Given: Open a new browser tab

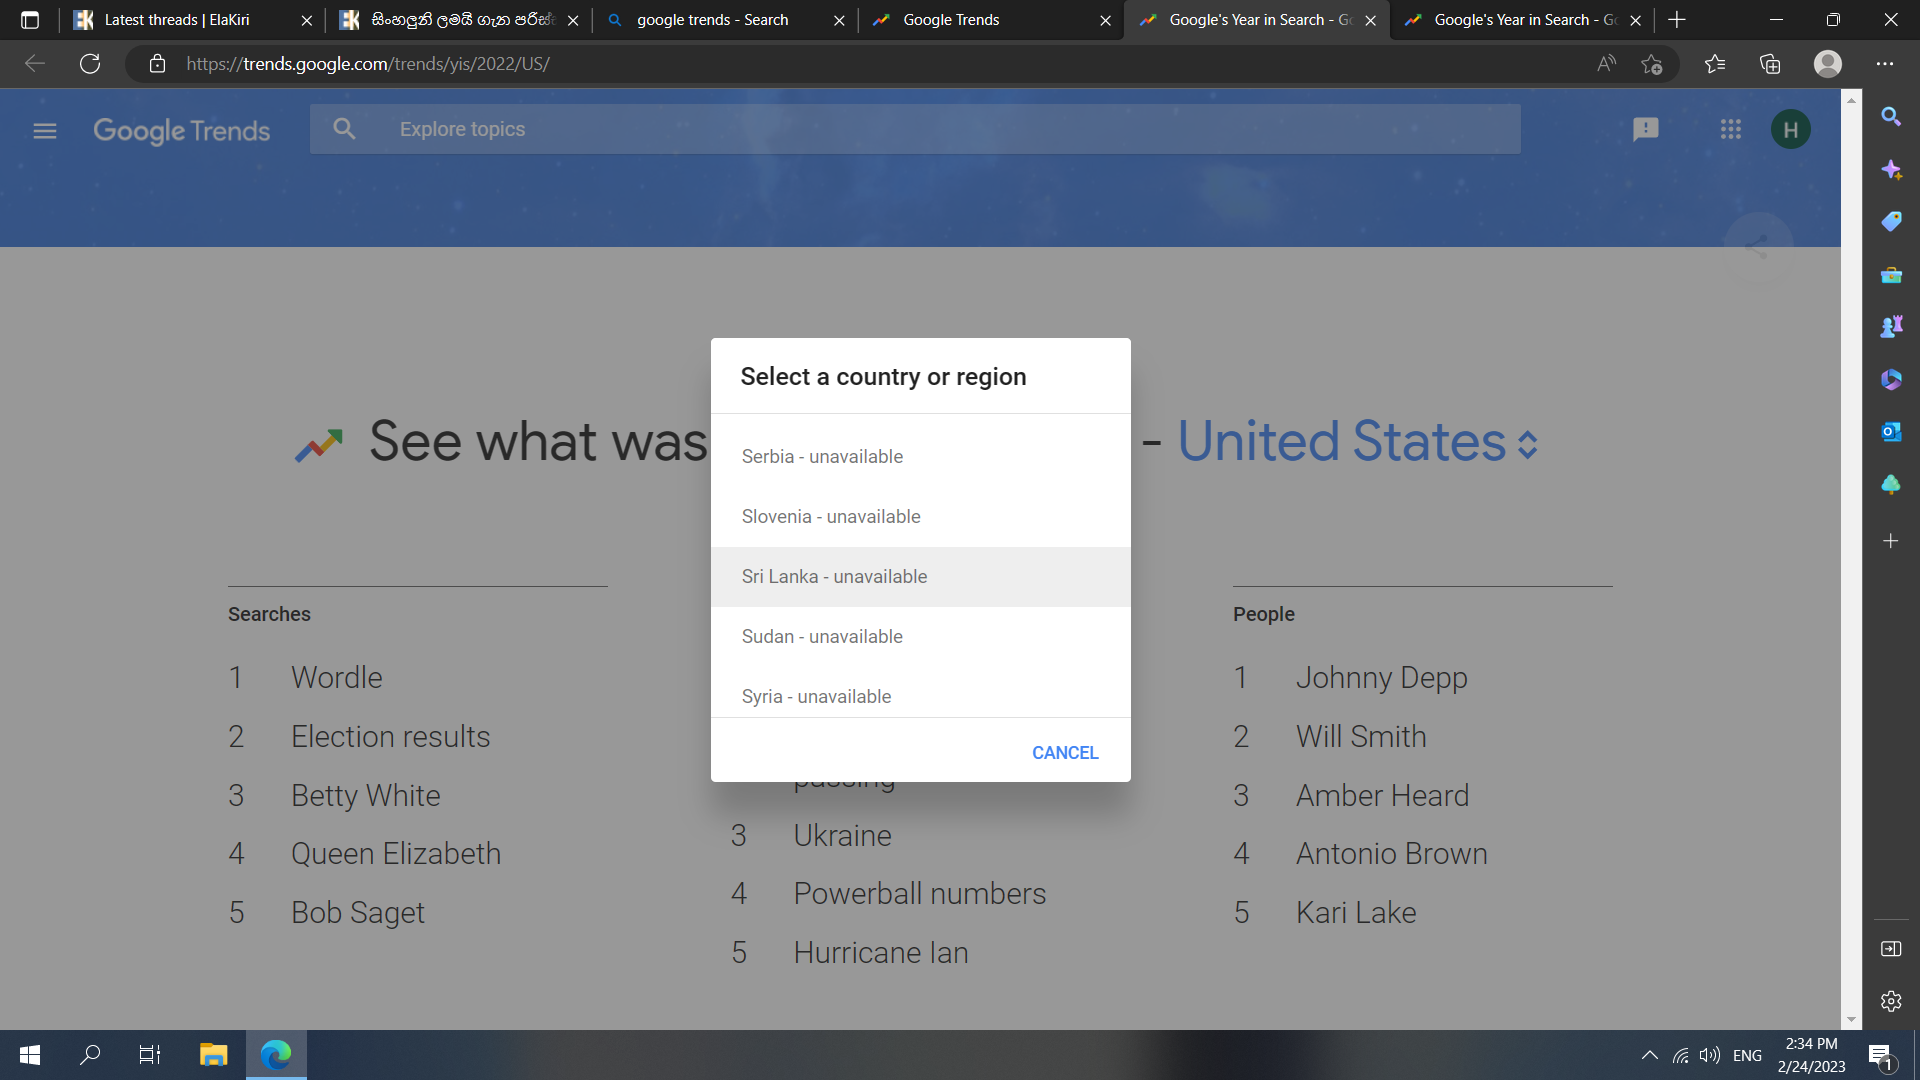Looking at the screenshot, I should point(1677,20).
